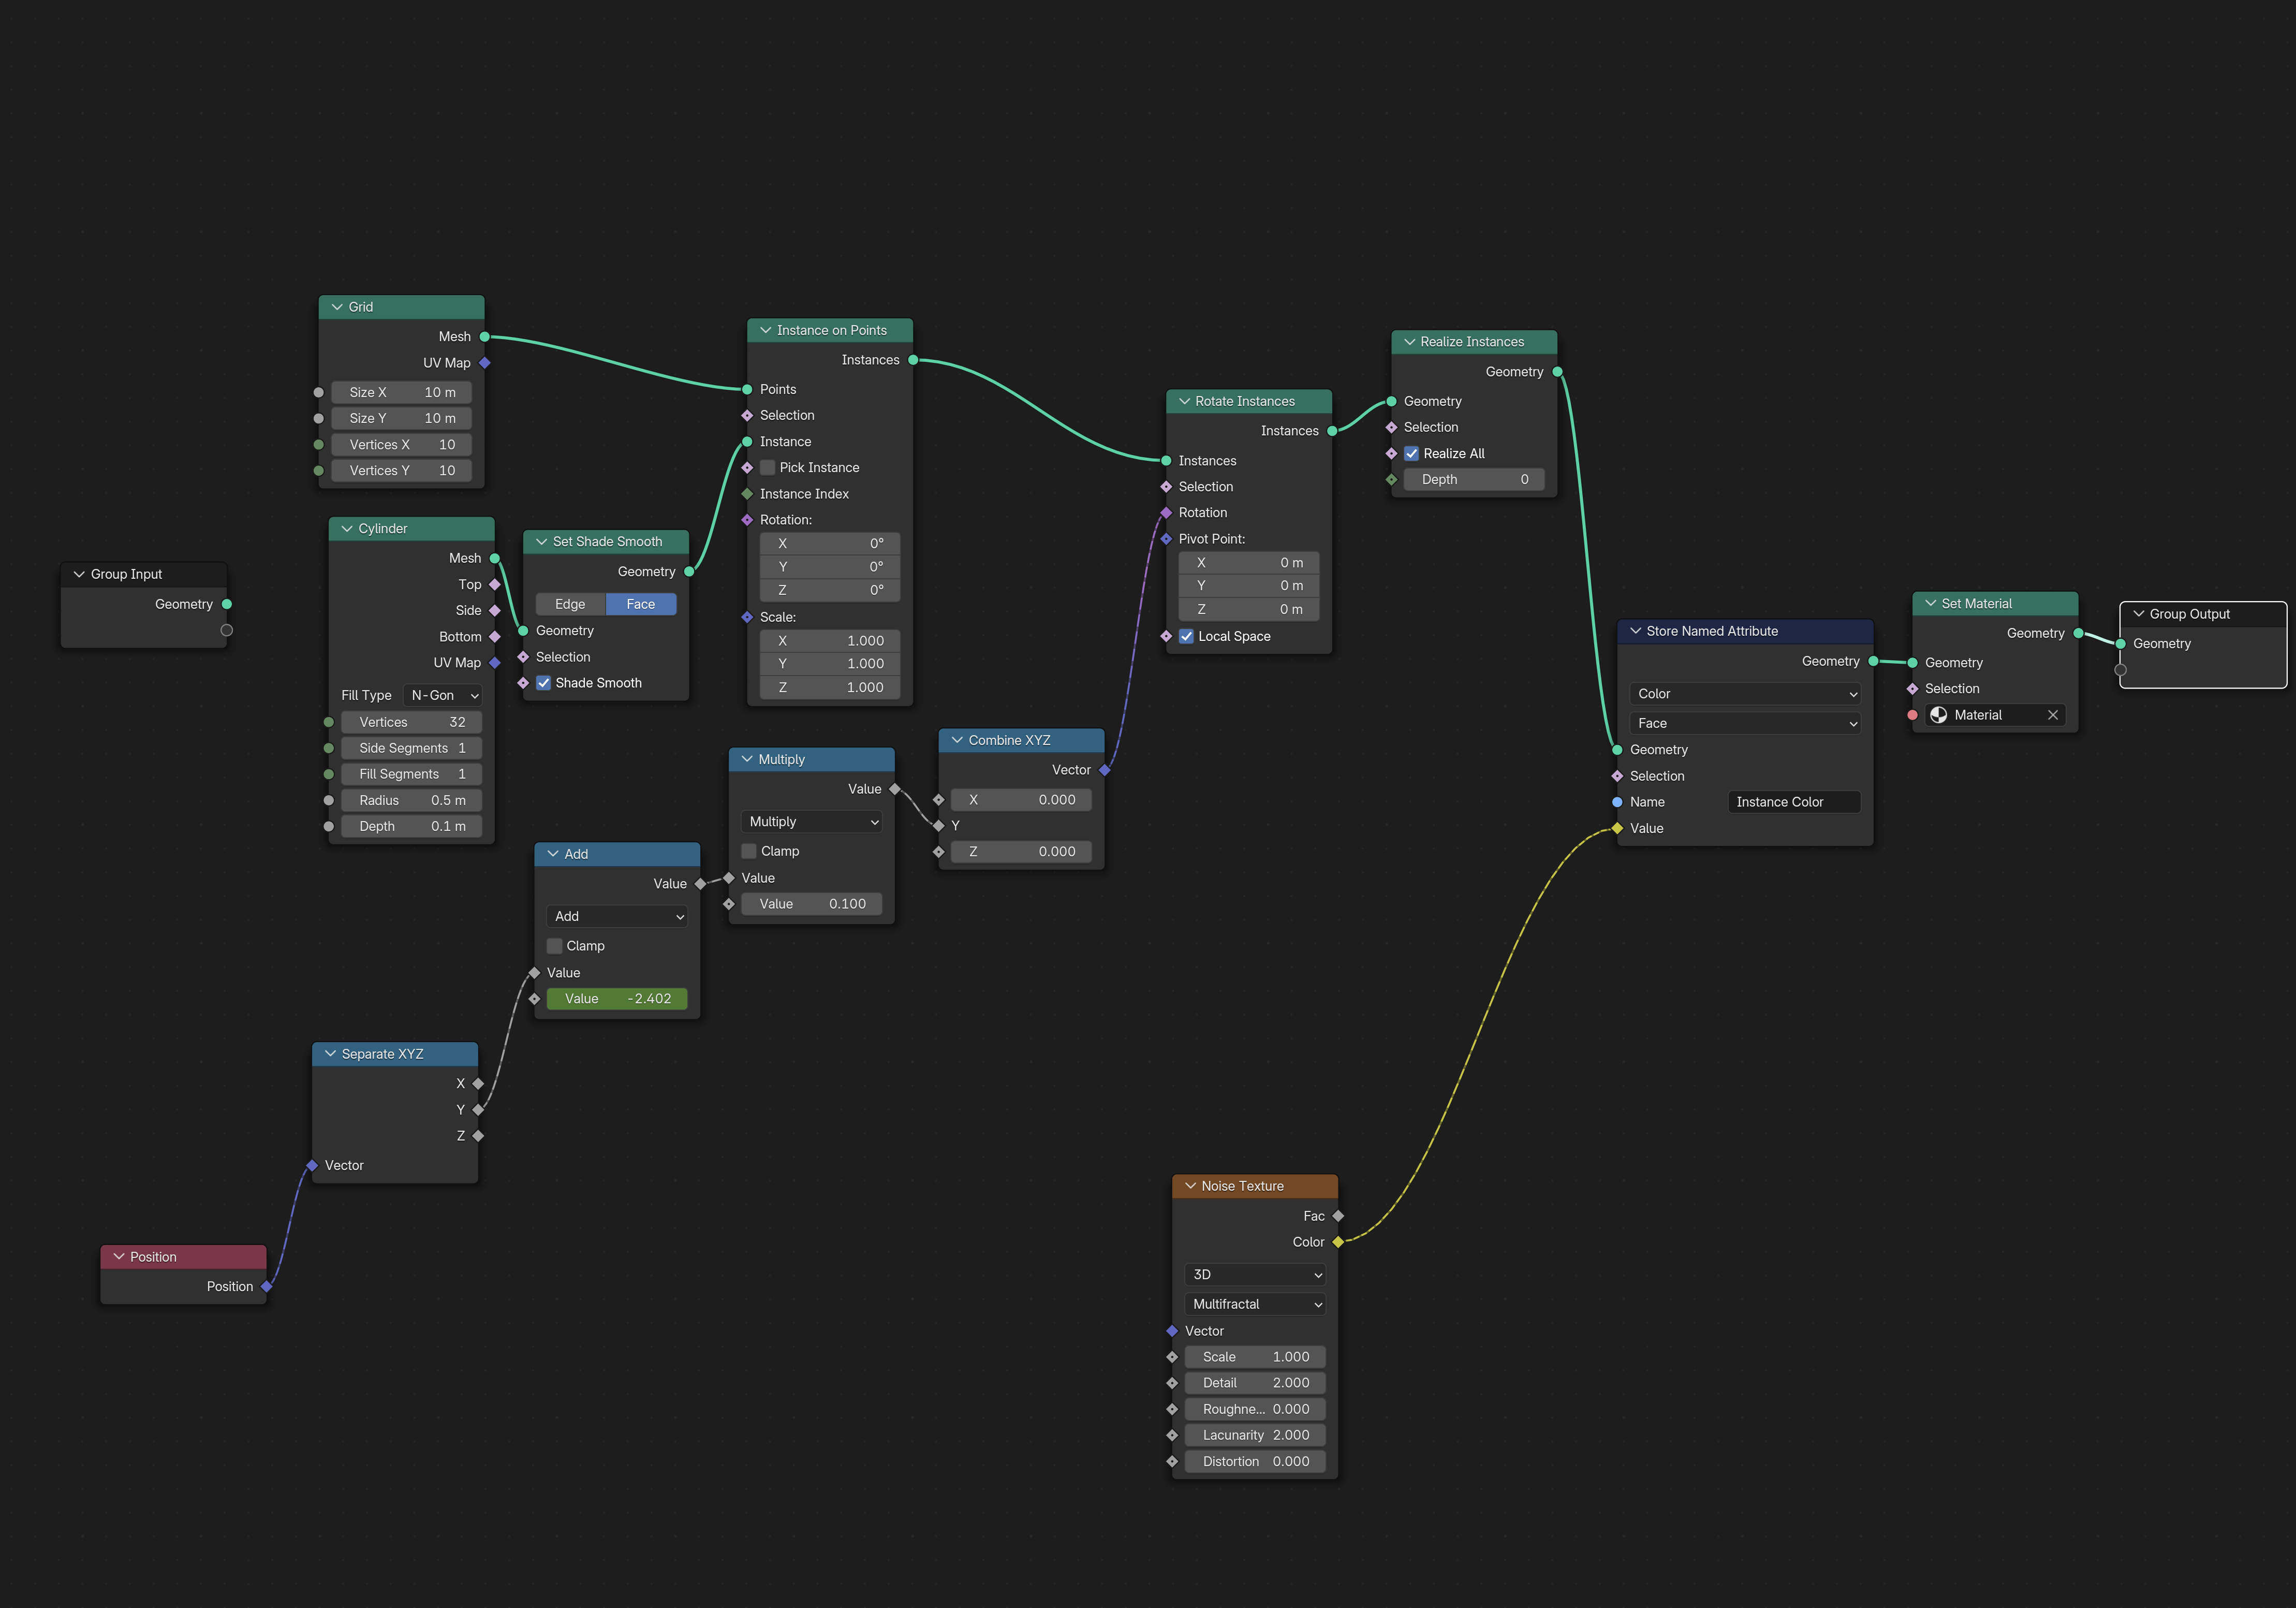Click the Noise Texture Fac output socket
The width and height of the screenshot is (2296, 1608).
1338,1216
